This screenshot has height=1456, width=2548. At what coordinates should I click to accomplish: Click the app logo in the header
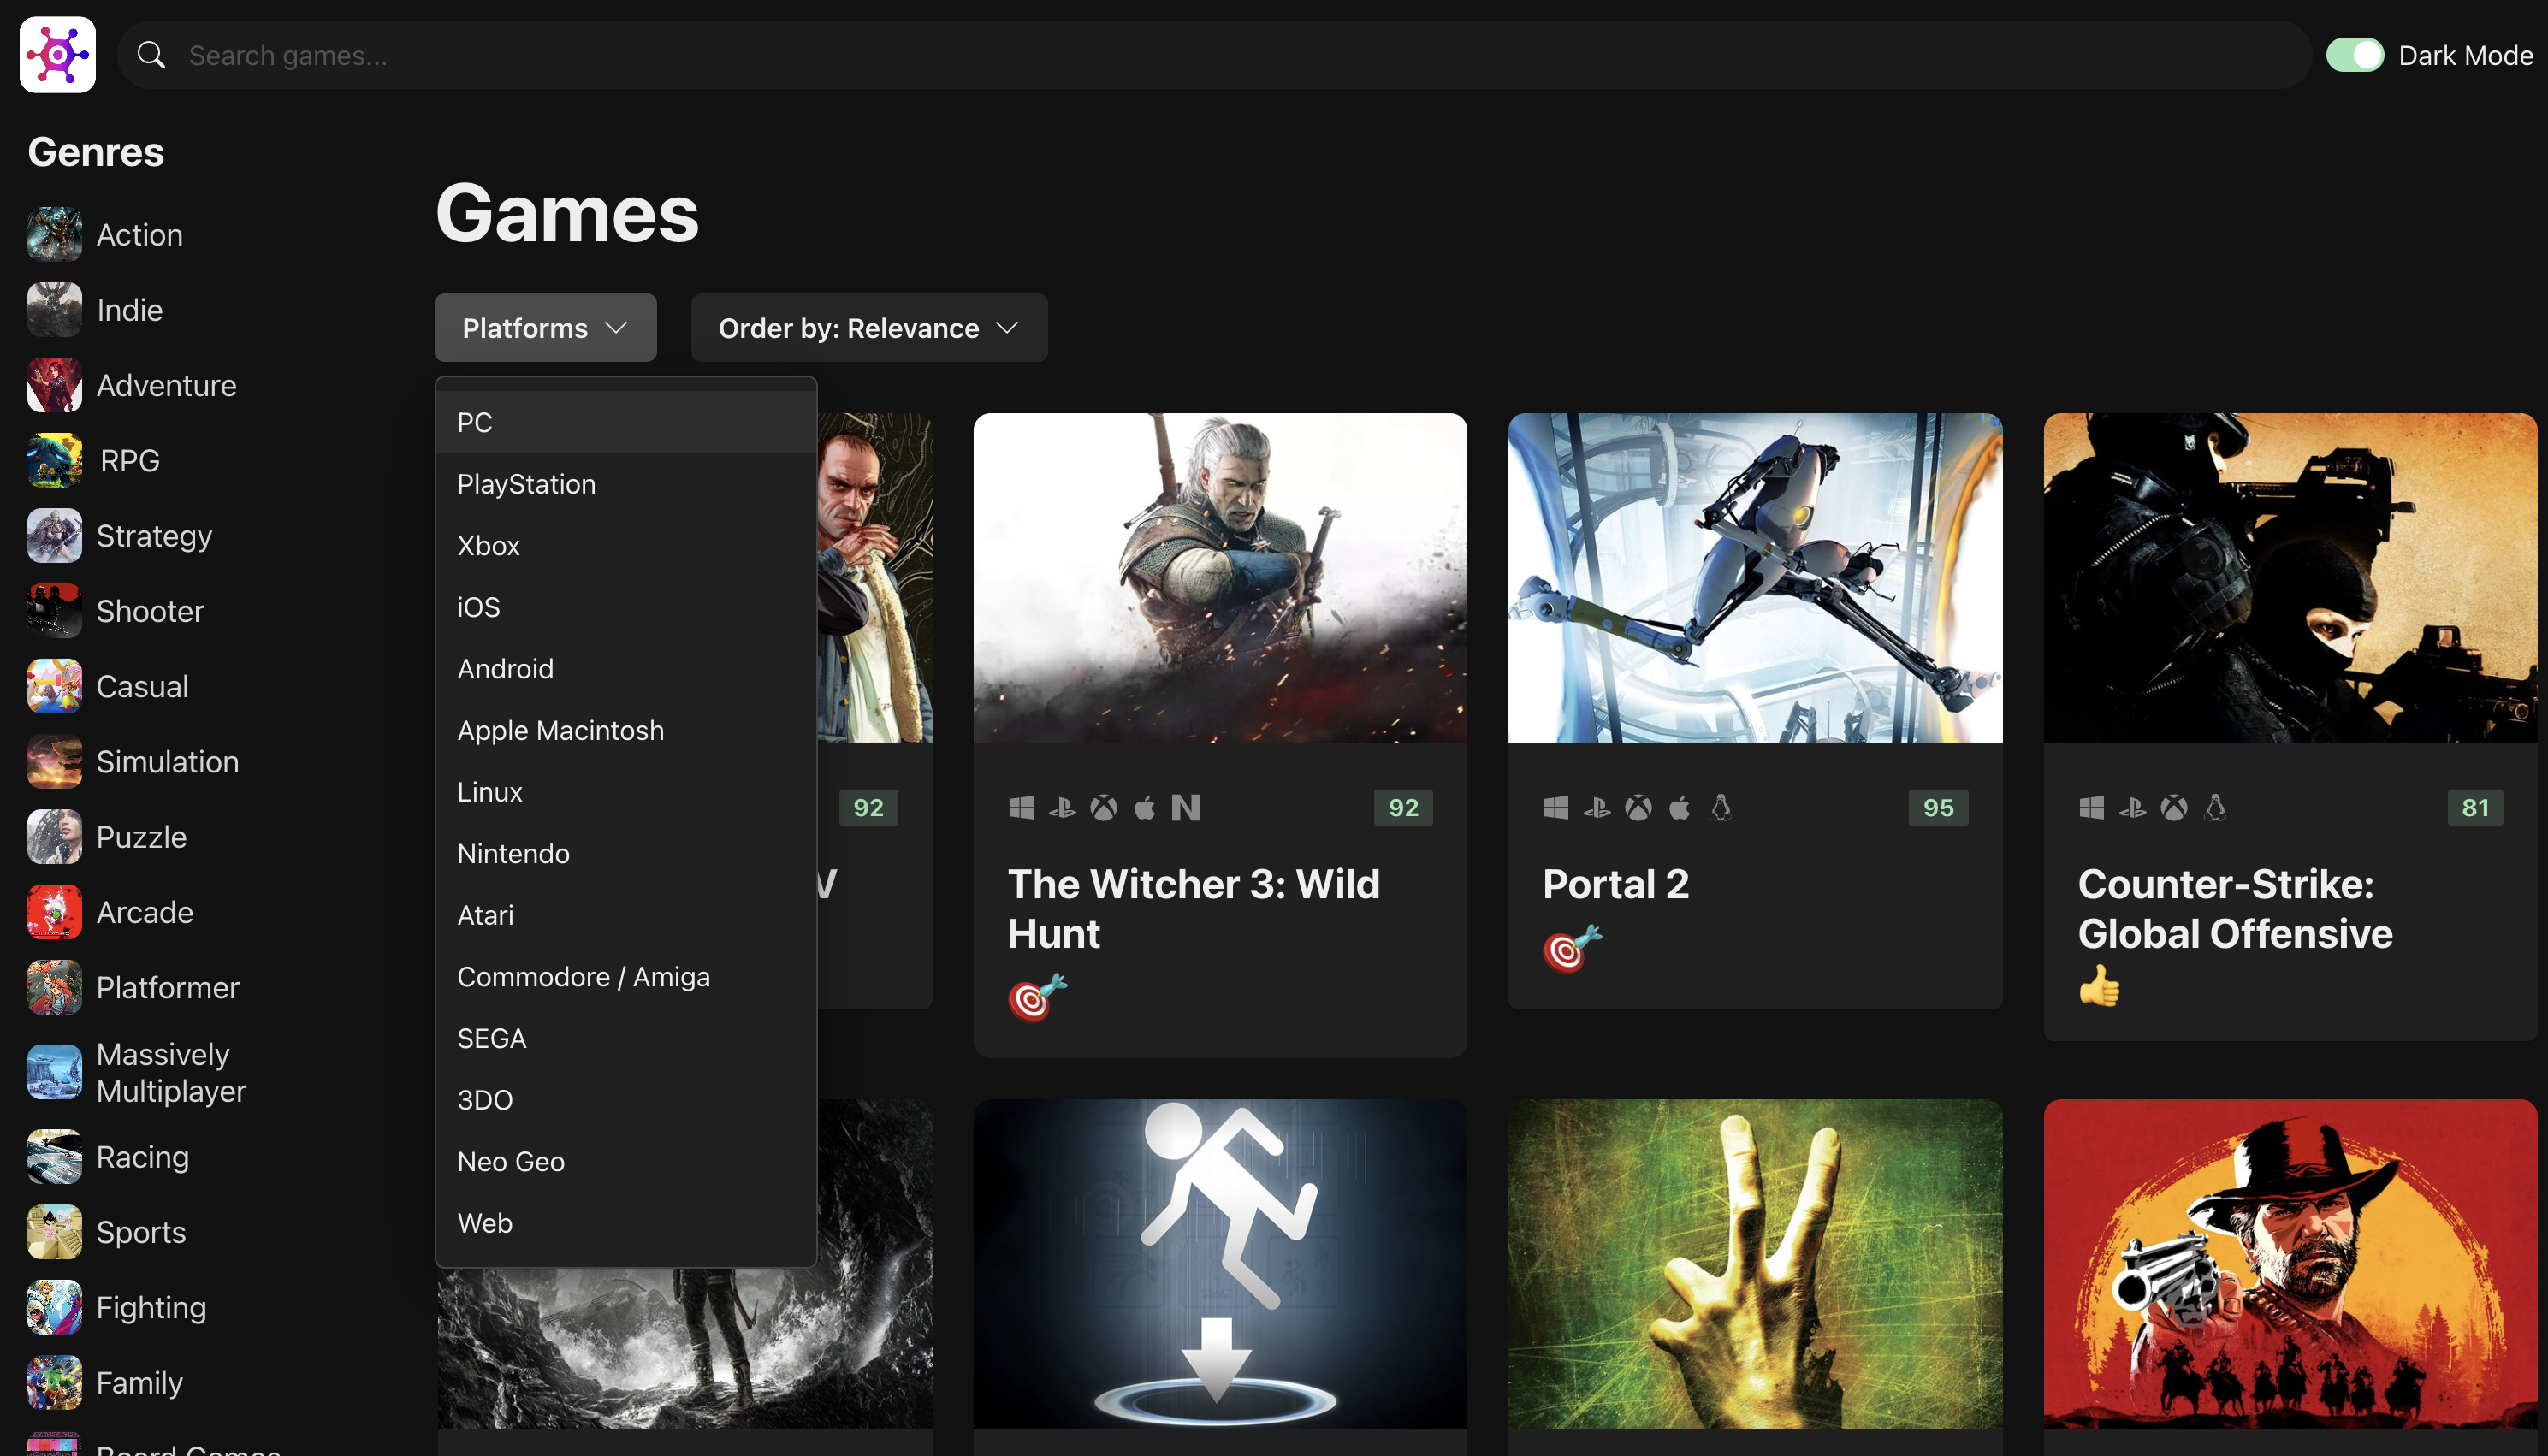coord(57,55)
